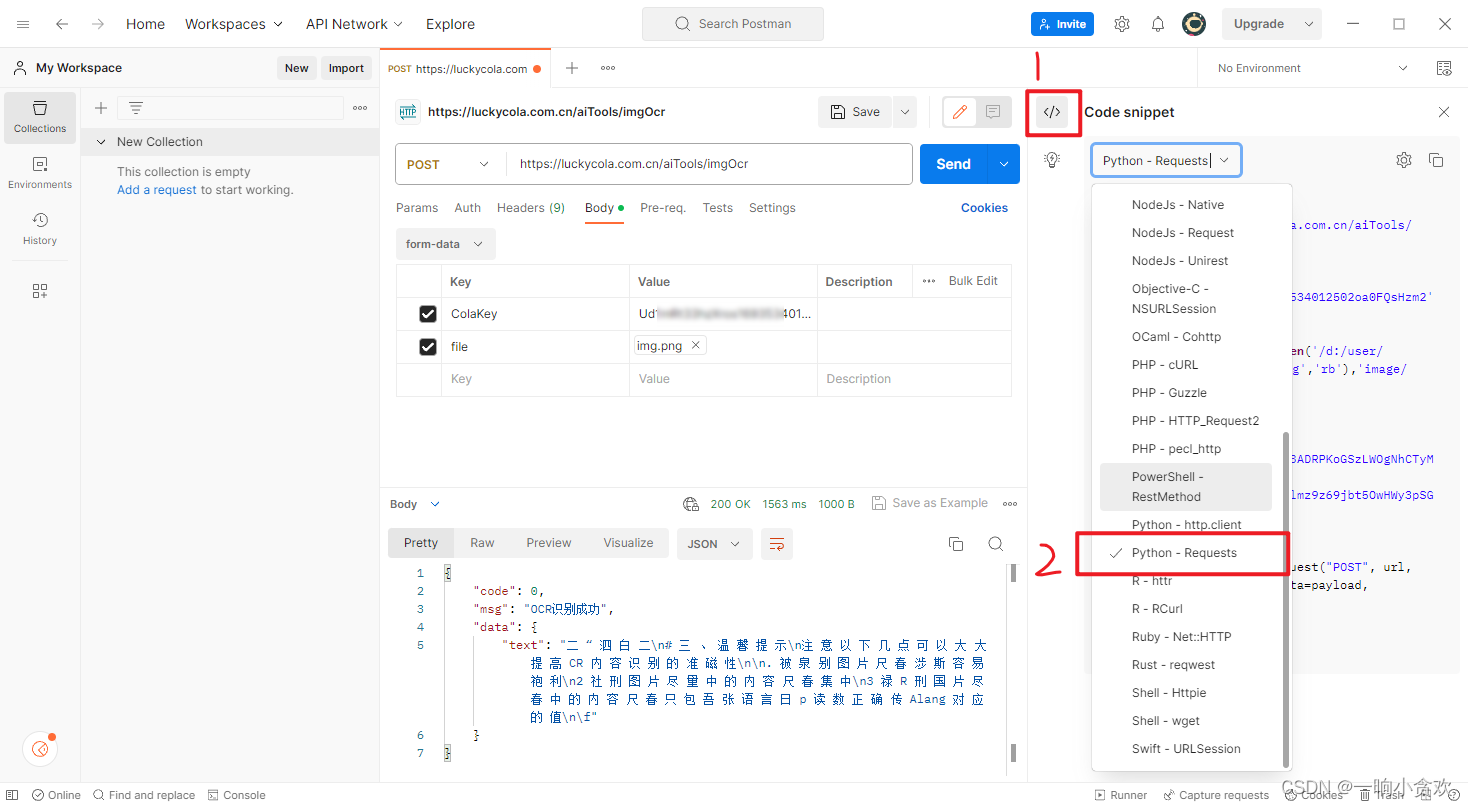Open code snippet settings gear
The height and width of the screenshot is (807, 1468).
pos(1404,160)
